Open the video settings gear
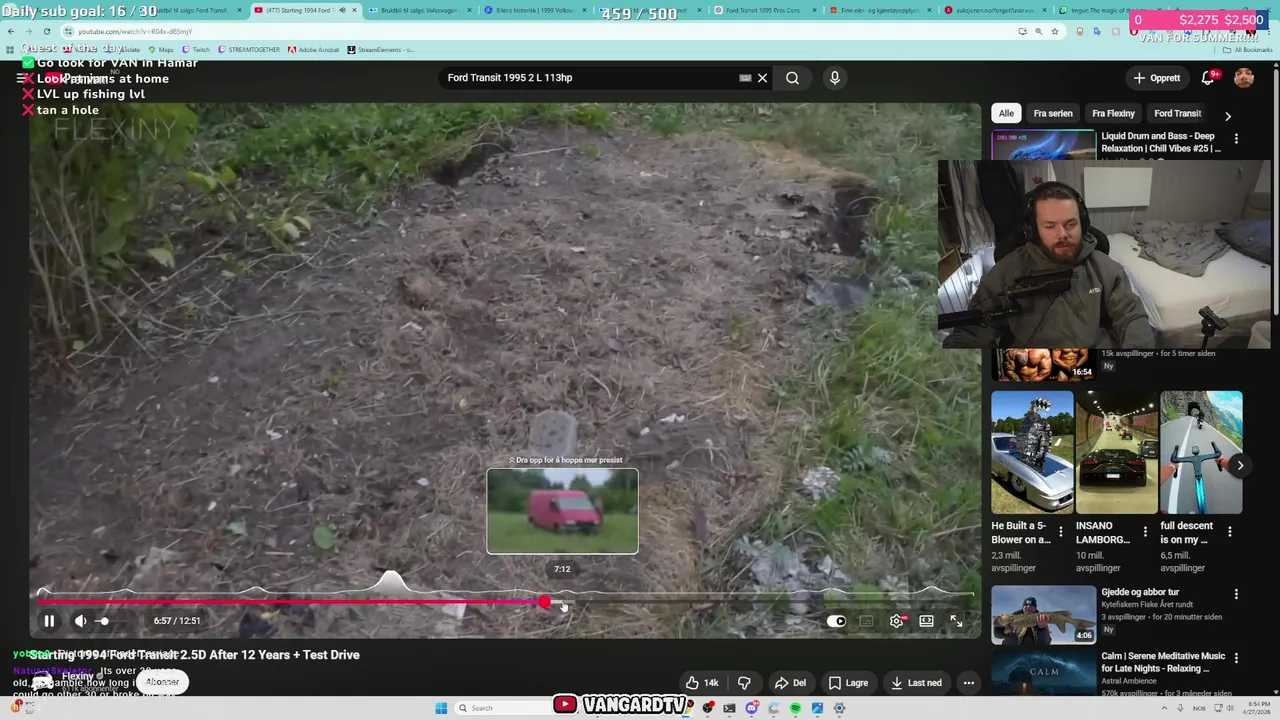This screenshot has height=720, width=1280. click(897, 621)
